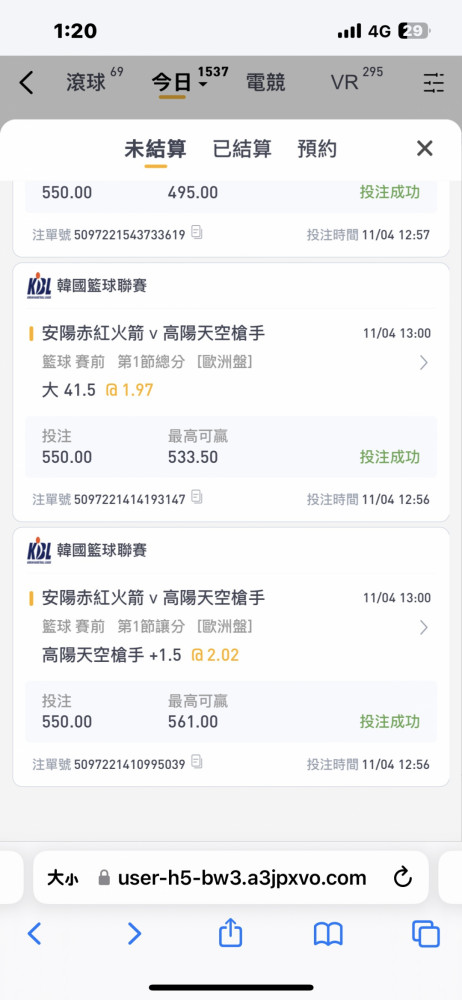Screen dimensions: 462x1000
Task: Reload the page with refresh icon
Action: (x=403, y=878)
